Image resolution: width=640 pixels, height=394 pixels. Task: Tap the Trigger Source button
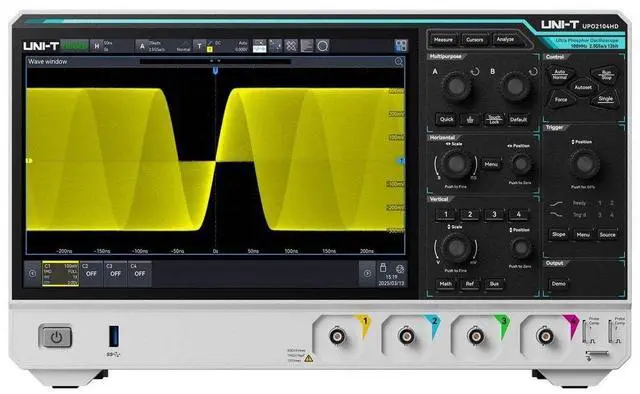click(607, 235)
